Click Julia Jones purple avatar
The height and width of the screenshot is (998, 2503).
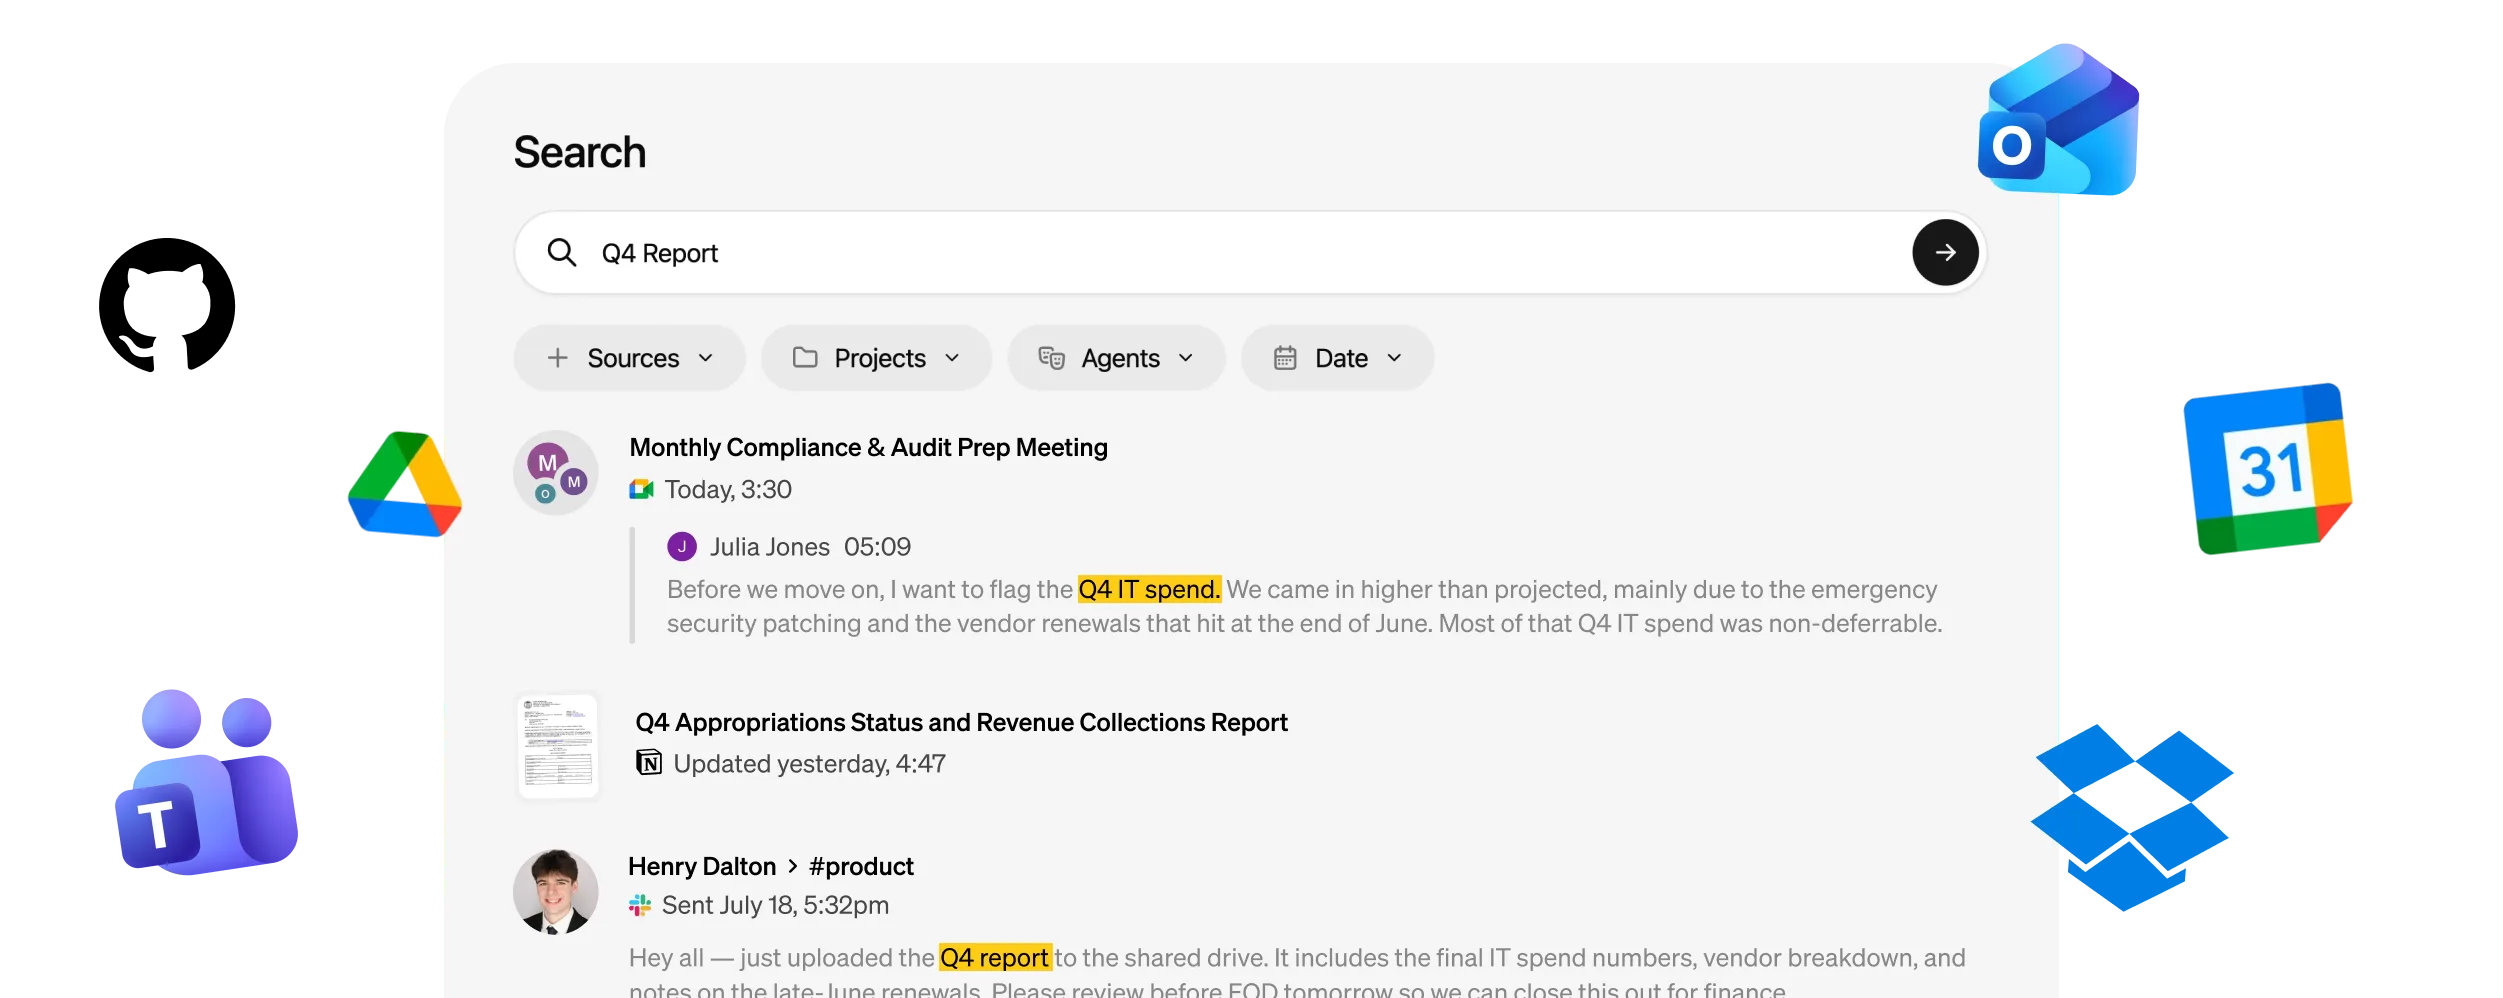pyautogui.click(x=682, y=546)
